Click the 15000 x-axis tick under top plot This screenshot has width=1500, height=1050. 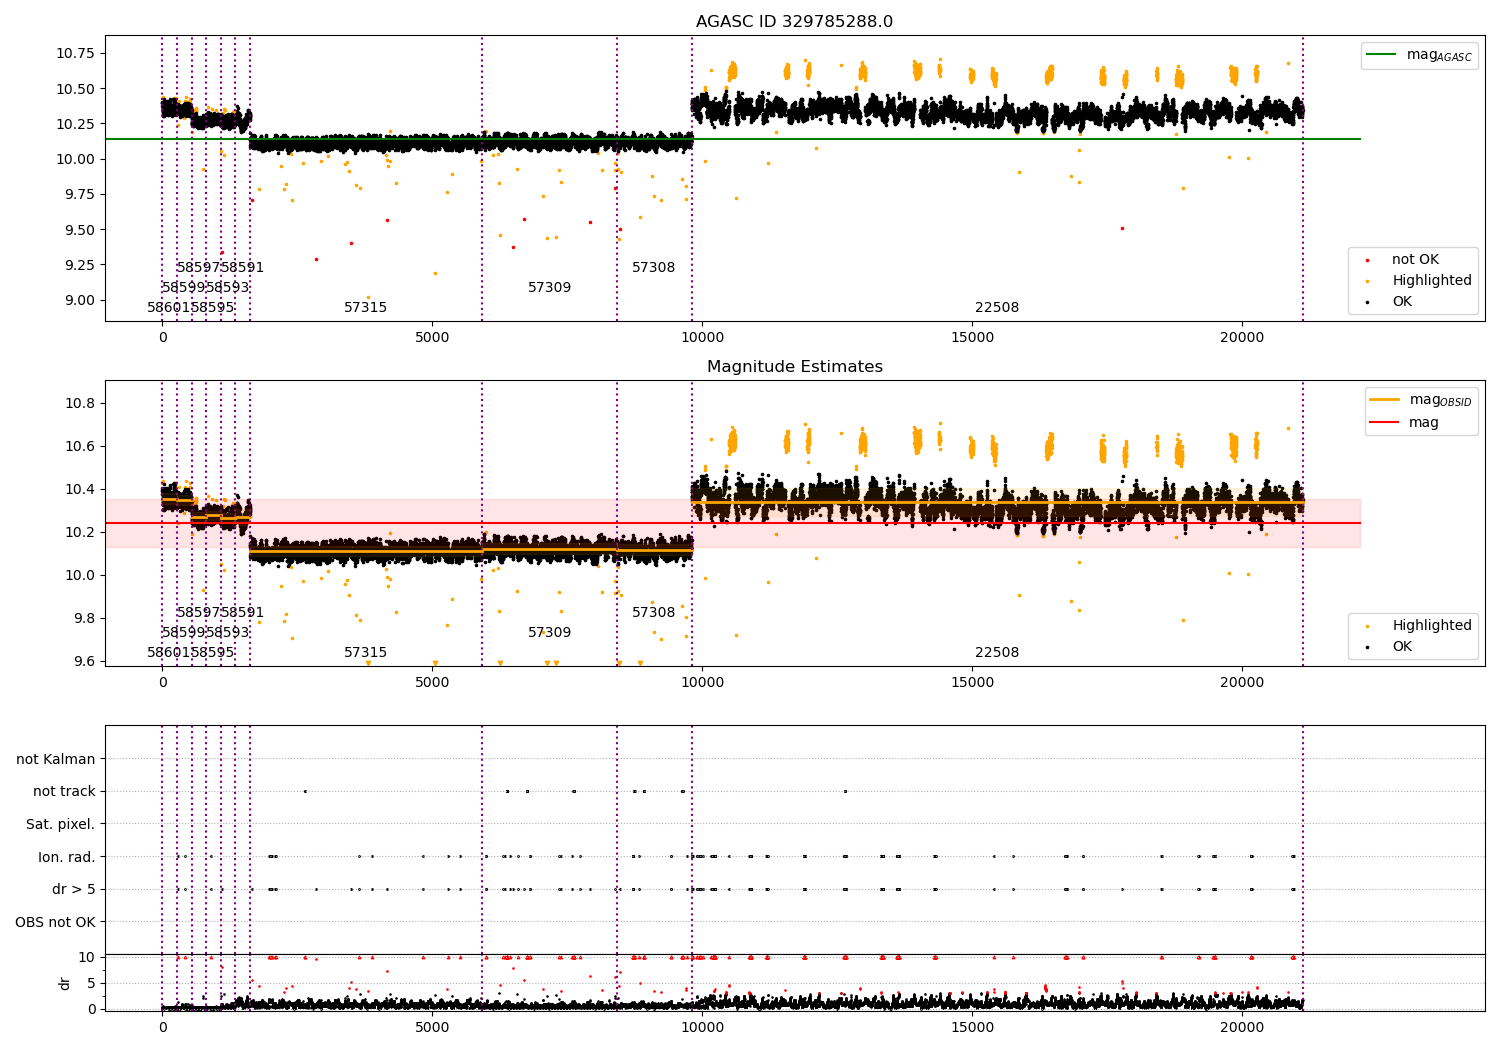pos(972,338)
